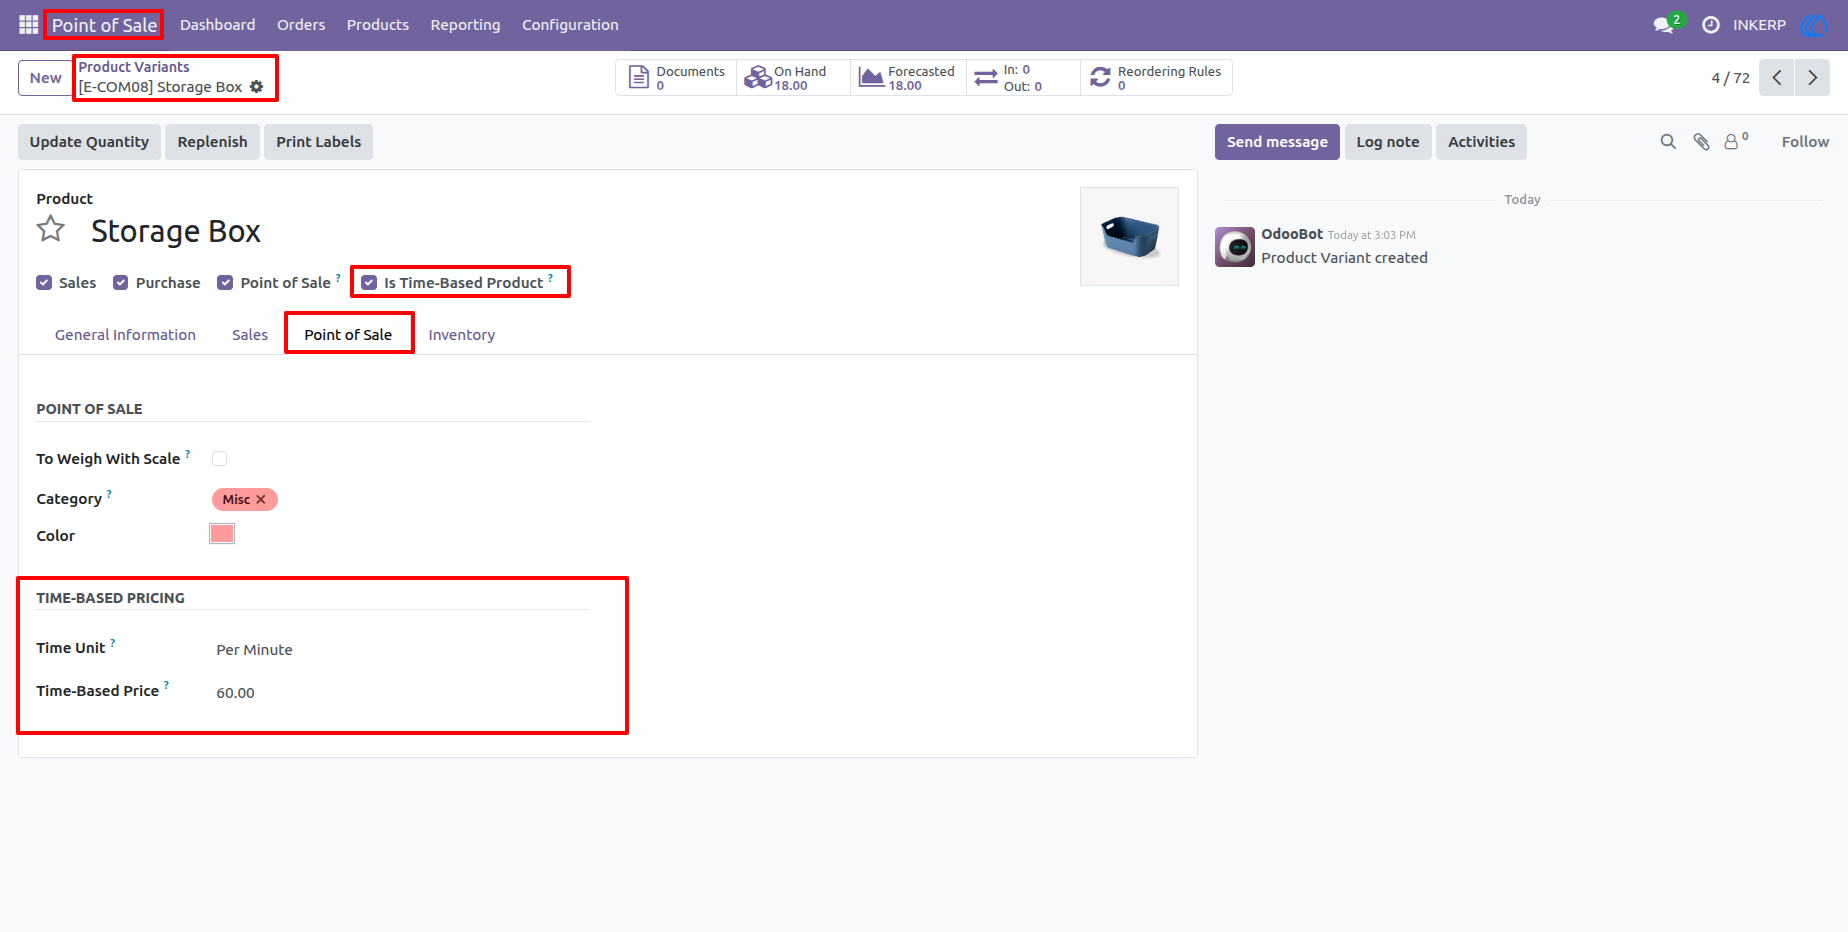This screenshot has width=1848, height=932.
Task: Search messages with the magnifier icon
Action: click(x=1668, y=142)
